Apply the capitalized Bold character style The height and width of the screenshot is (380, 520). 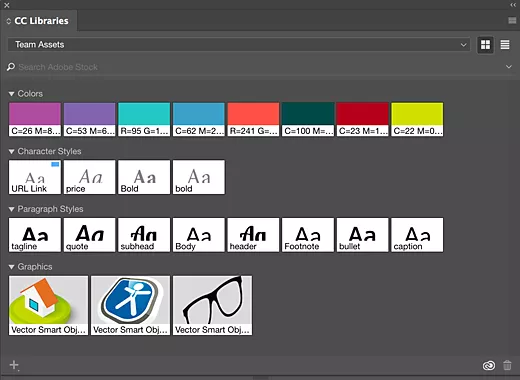144,177
